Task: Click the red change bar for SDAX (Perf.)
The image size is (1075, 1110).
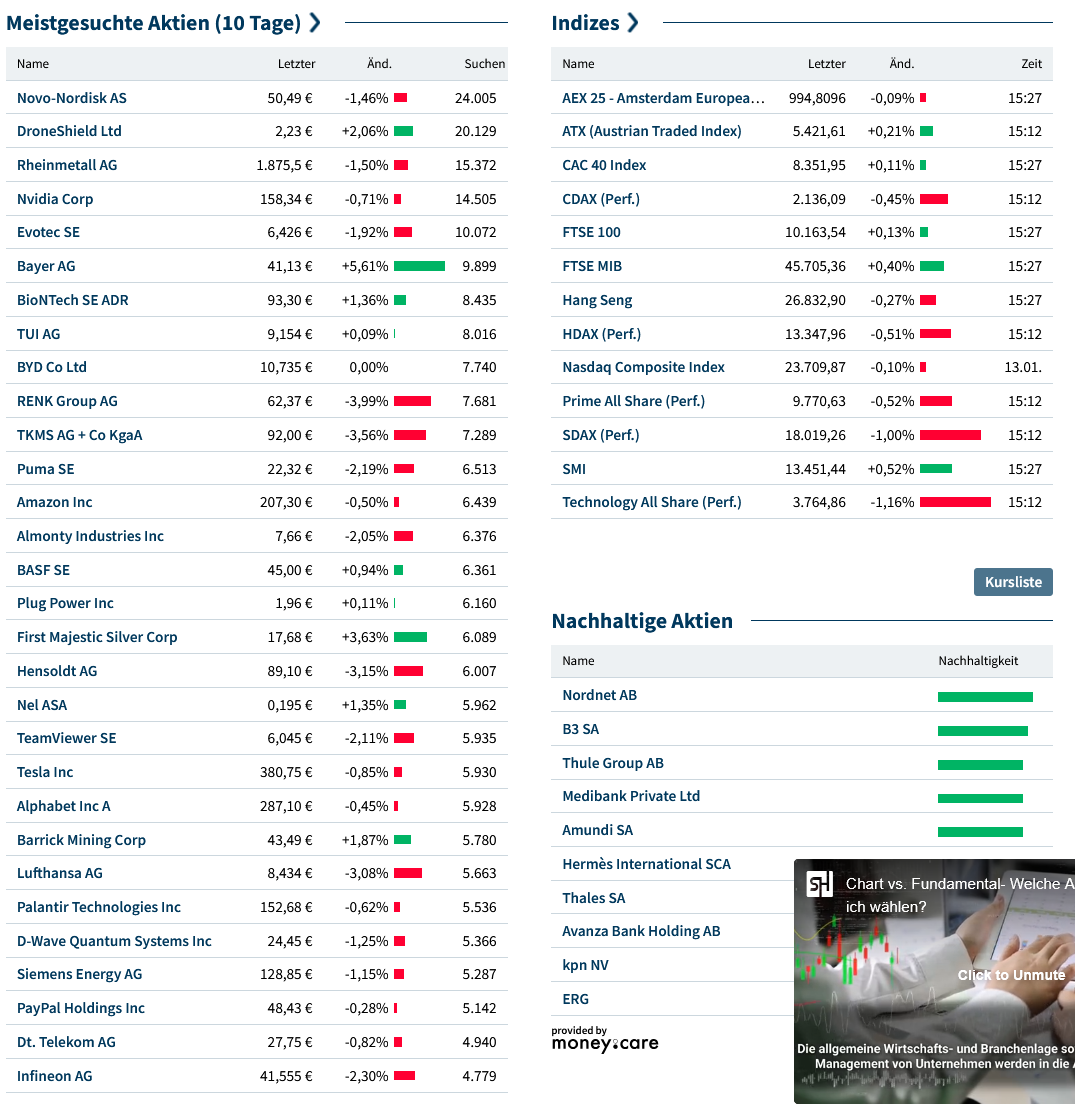Action: [x=950, y=435]
